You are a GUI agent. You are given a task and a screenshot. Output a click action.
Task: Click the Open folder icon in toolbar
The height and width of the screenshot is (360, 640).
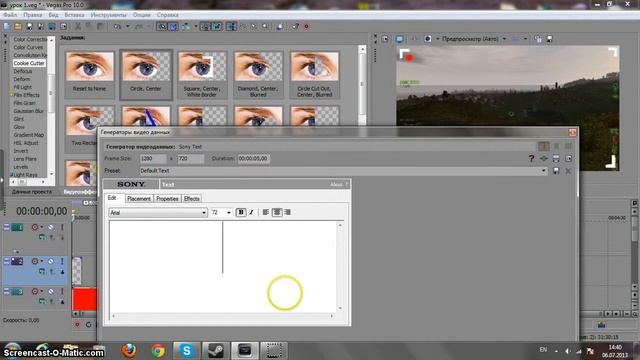tap(18, 27)
